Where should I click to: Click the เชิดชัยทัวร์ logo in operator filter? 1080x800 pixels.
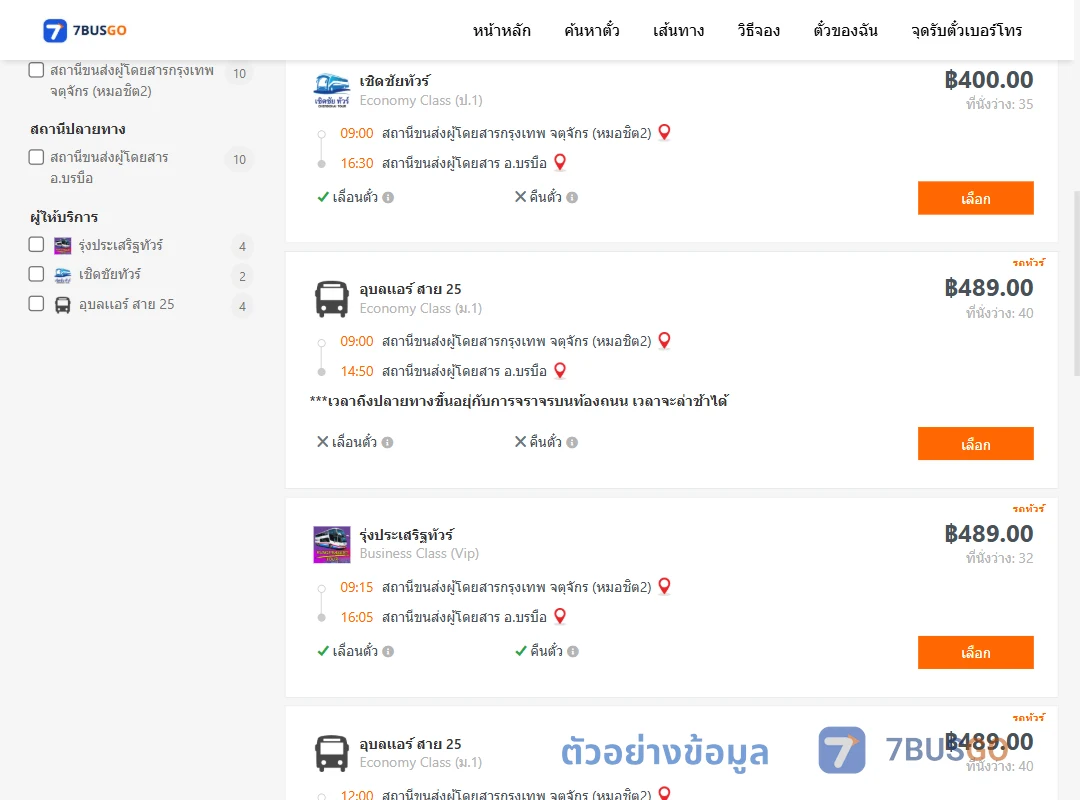point(63,275)
